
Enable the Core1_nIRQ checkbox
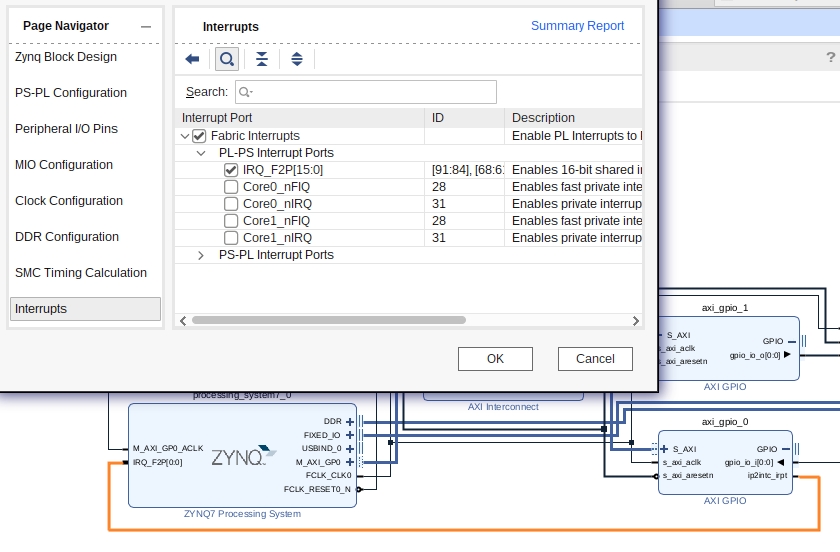tap(230, 238)
